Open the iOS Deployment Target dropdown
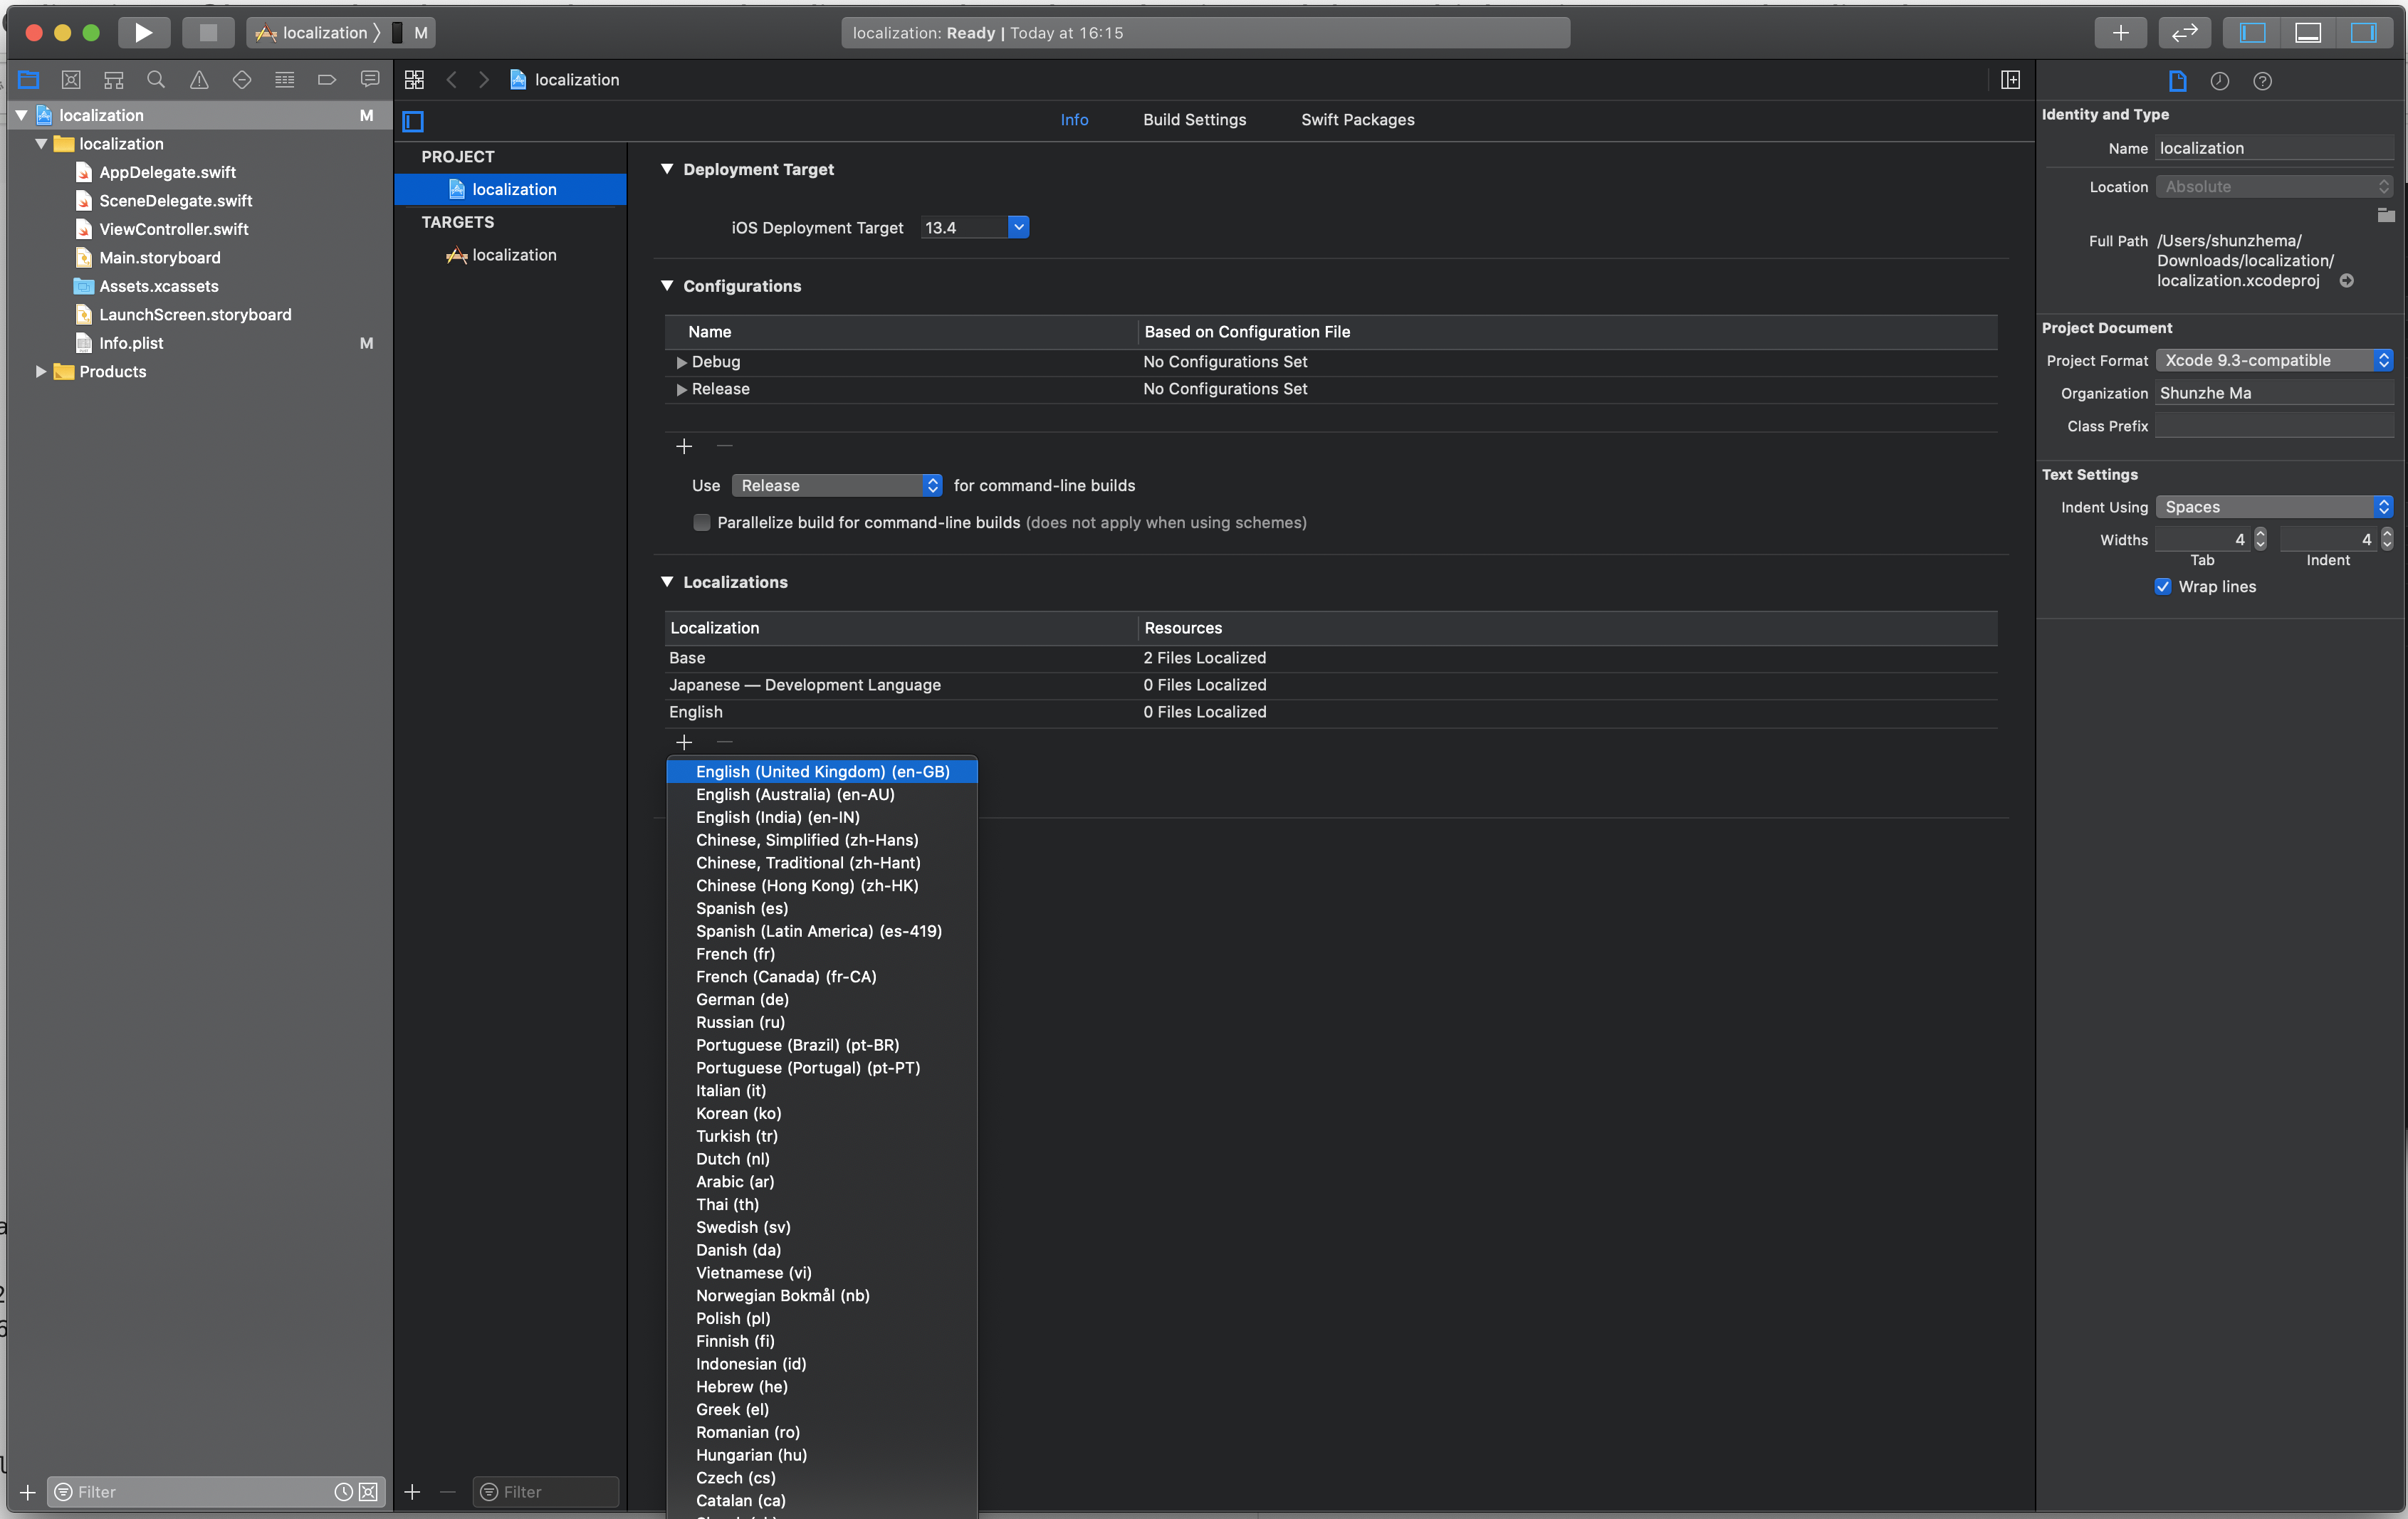 [x=1018, y=227]
